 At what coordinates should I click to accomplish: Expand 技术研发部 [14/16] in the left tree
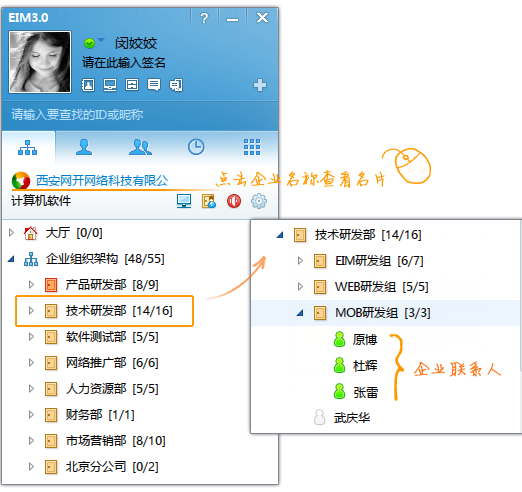[31, 311]
